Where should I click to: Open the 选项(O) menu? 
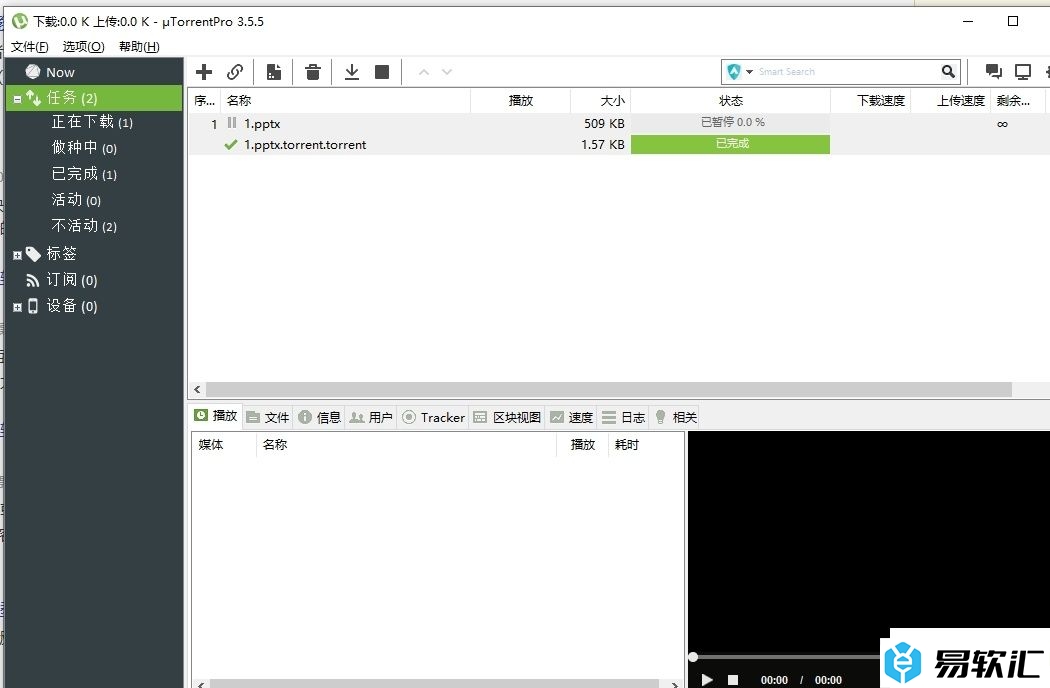[x=84, y=46]
